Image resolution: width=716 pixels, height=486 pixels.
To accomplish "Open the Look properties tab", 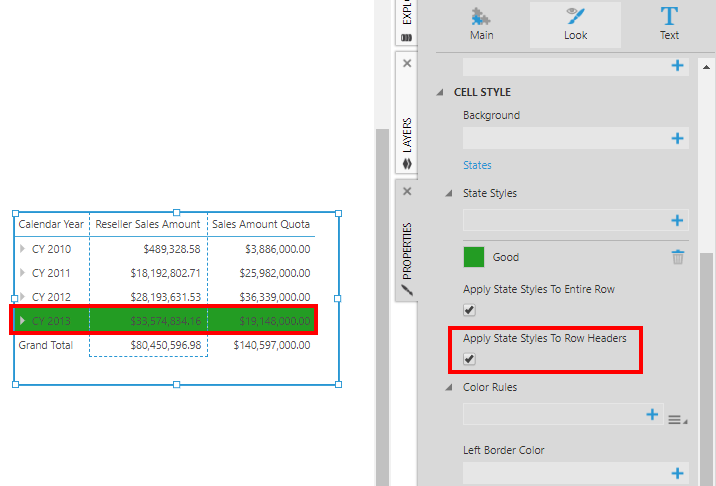I will (575, 25).
